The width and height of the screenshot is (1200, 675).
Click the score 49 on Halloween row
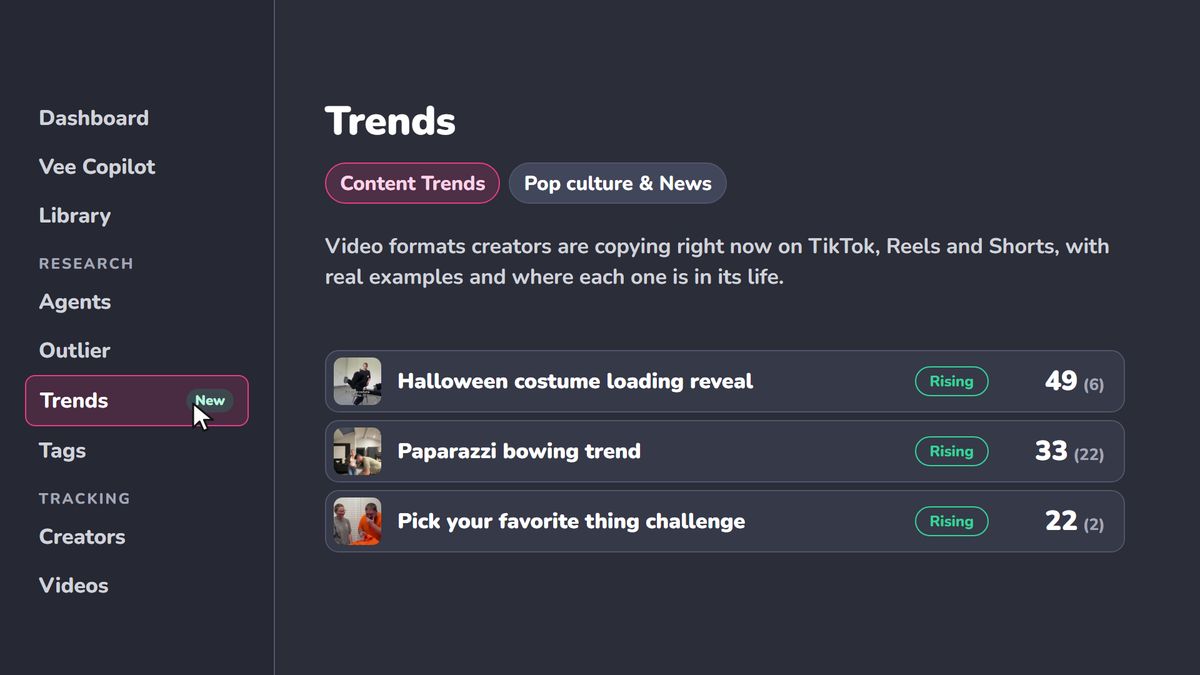click(x=1061, y=381)
